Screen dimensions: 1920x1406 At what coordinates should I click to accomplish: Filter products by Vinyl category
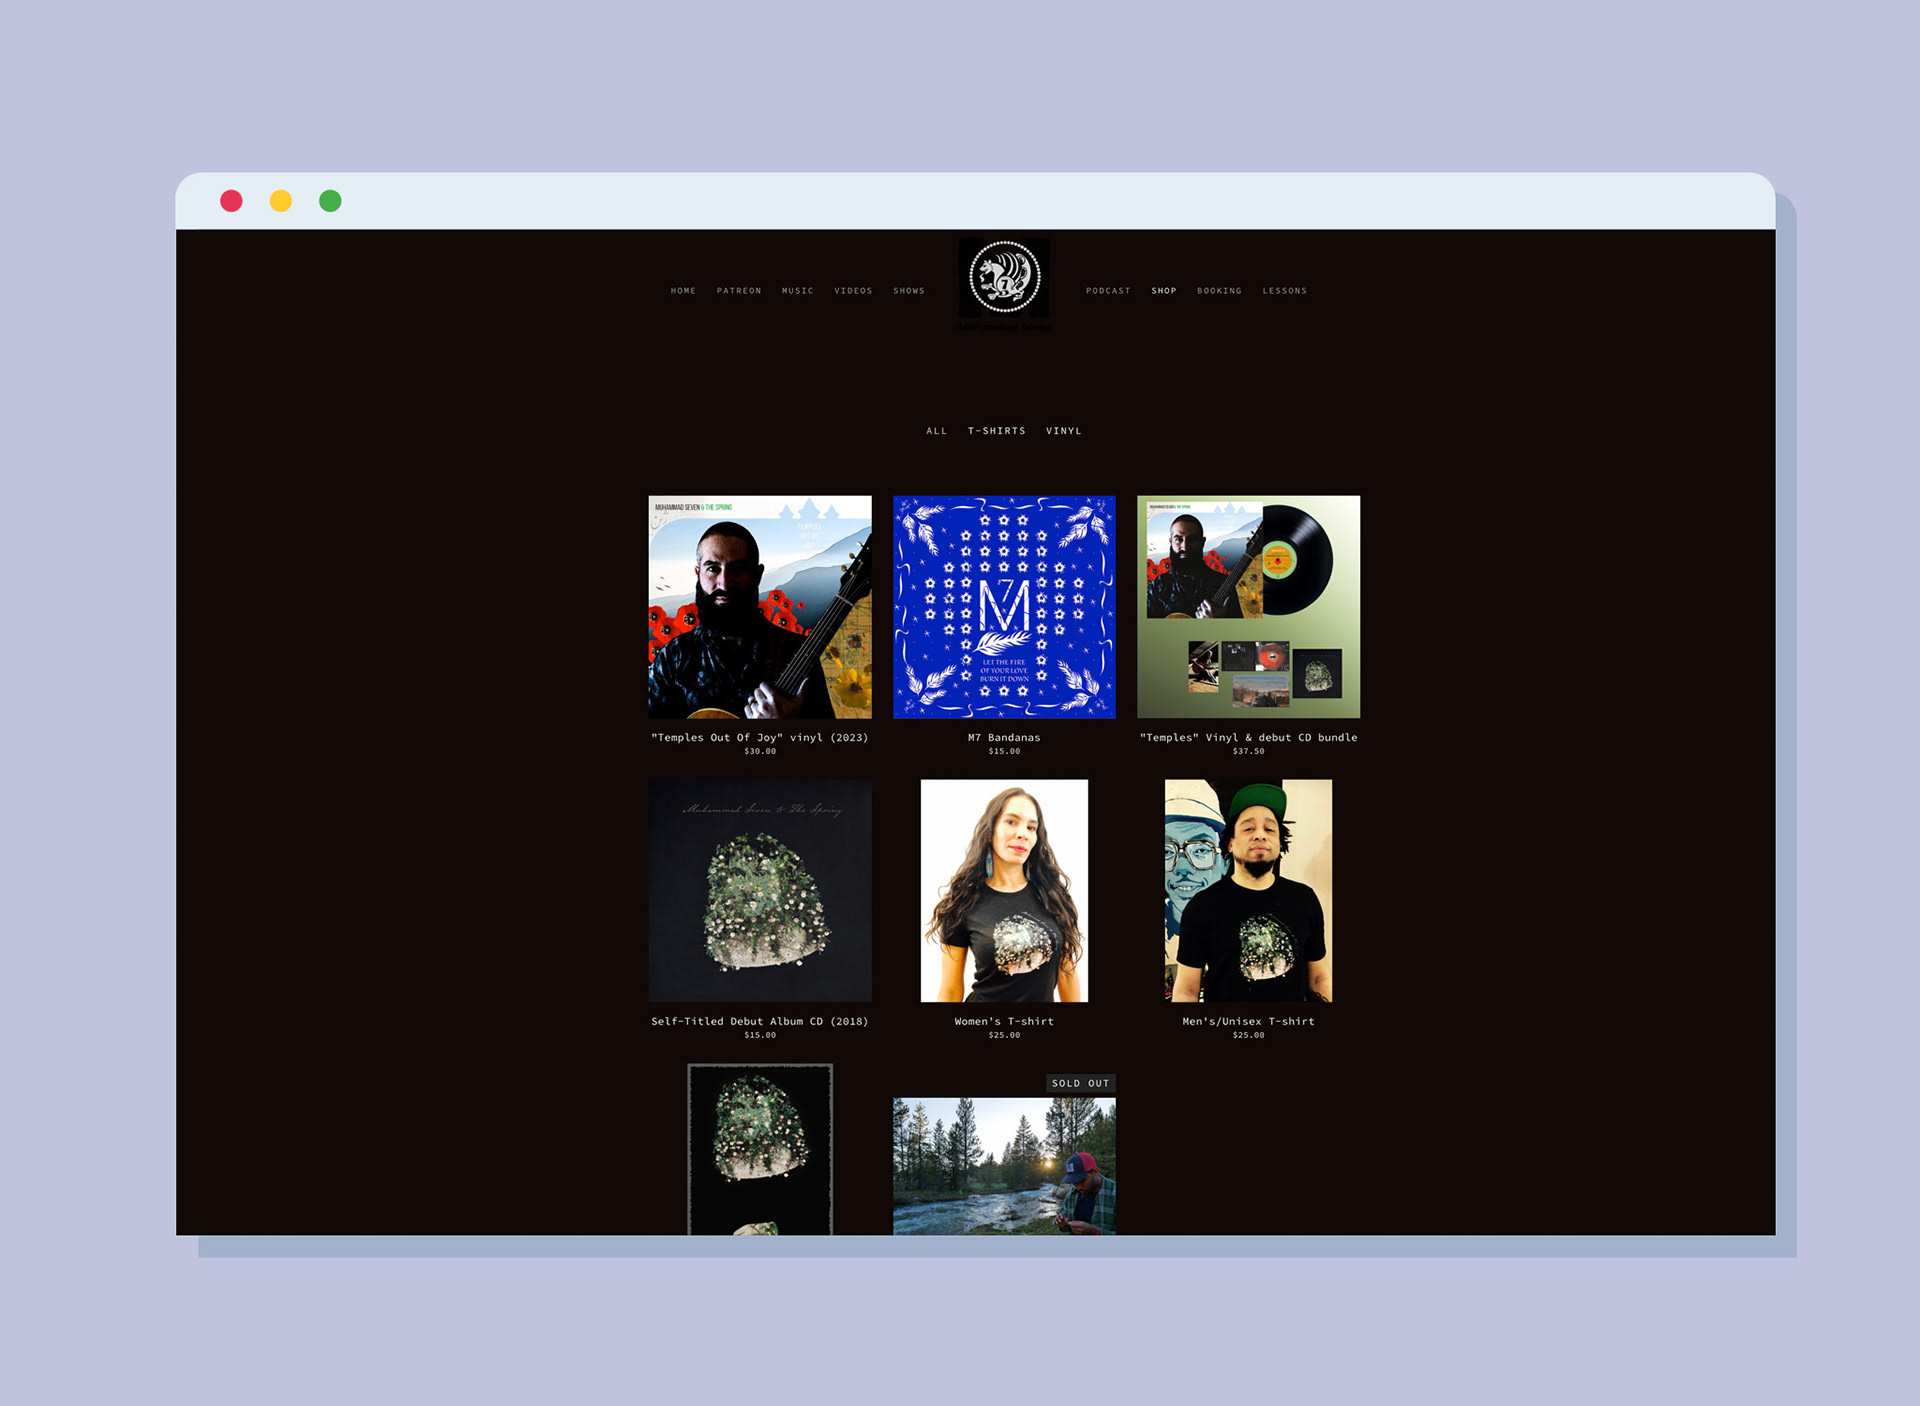point(1063,431)
